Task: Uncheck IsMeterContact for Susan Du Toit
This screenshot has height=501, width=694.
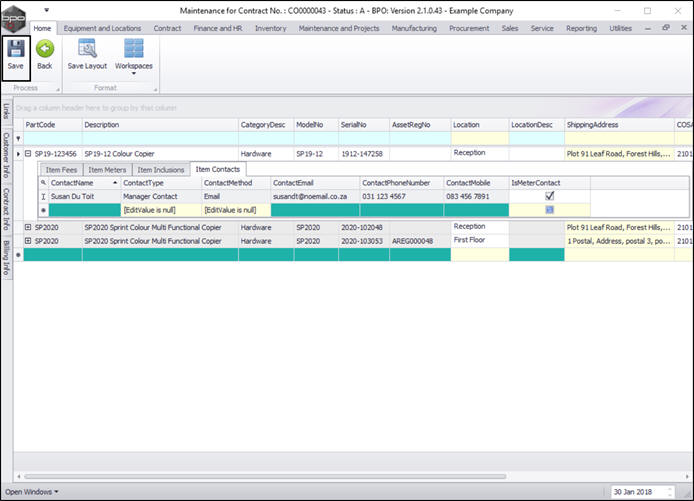Action: (549, 197)
